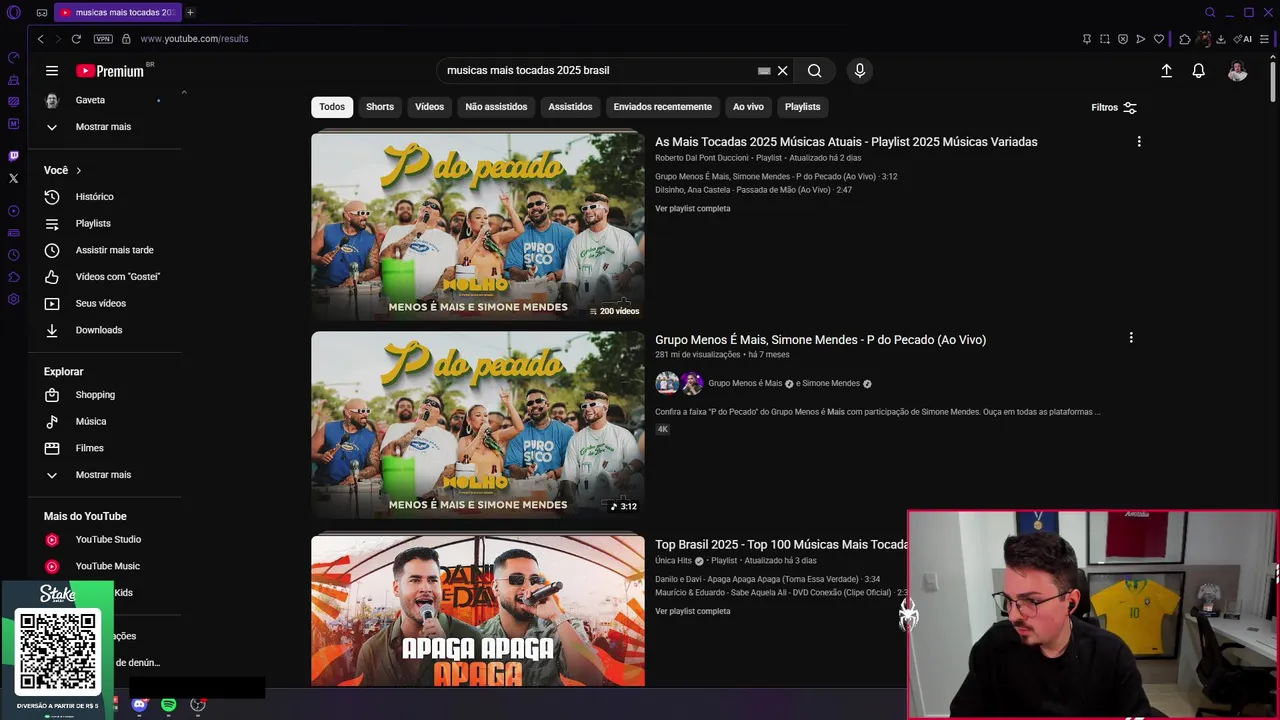
Task: Expand the Você section chevron
Action: click(78, 171)
